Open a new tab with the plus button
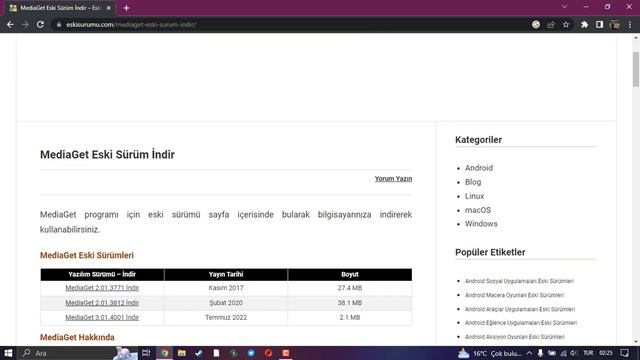 pyautogui.click(x=127, y=8)
